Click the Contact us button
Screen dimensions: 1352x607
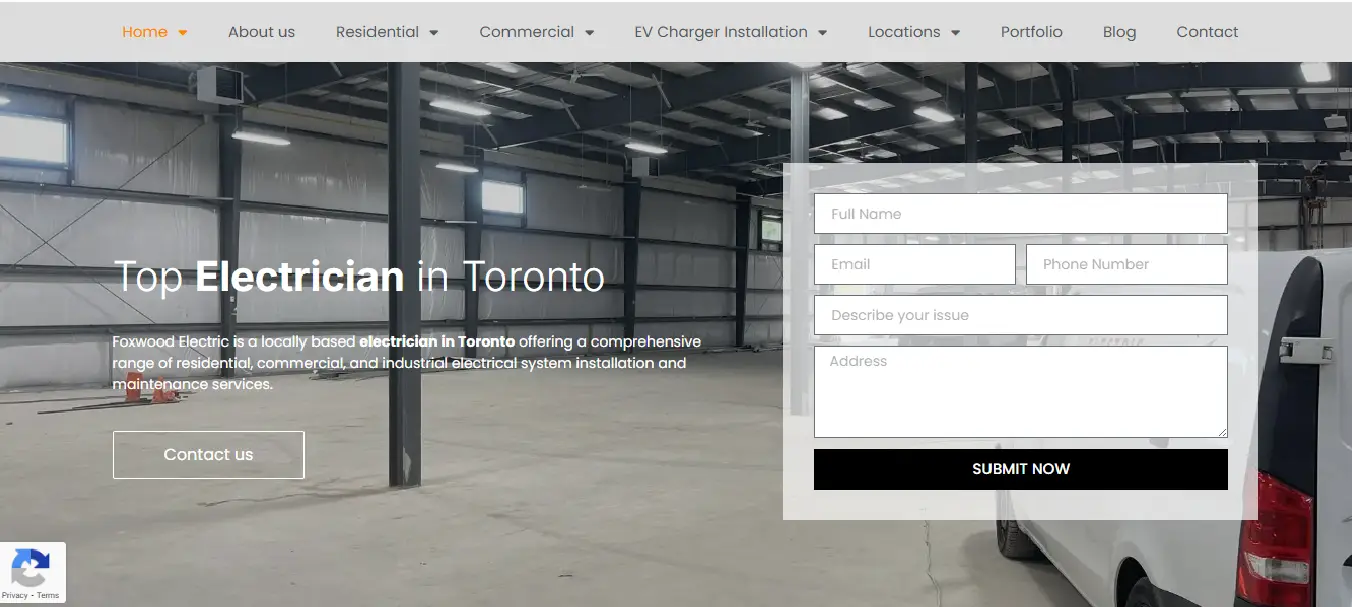[x=208, y=455]
